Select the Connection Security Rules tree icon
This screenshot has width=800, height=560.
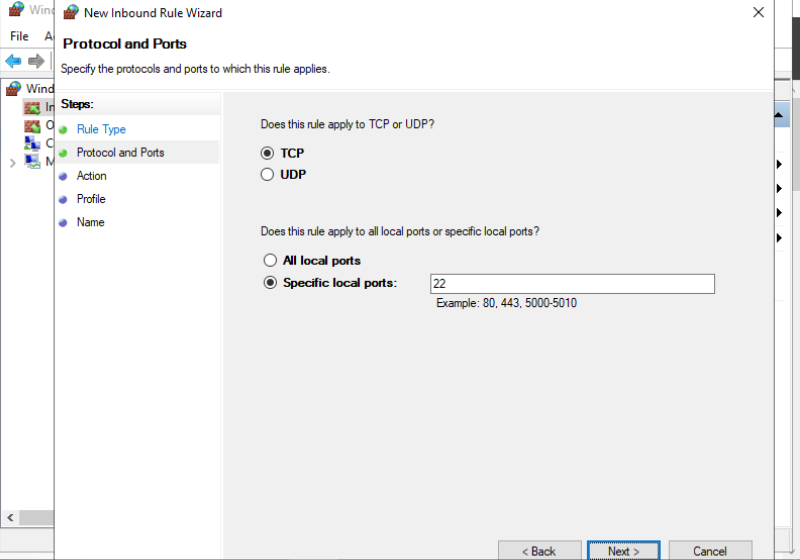click(32, 143)
